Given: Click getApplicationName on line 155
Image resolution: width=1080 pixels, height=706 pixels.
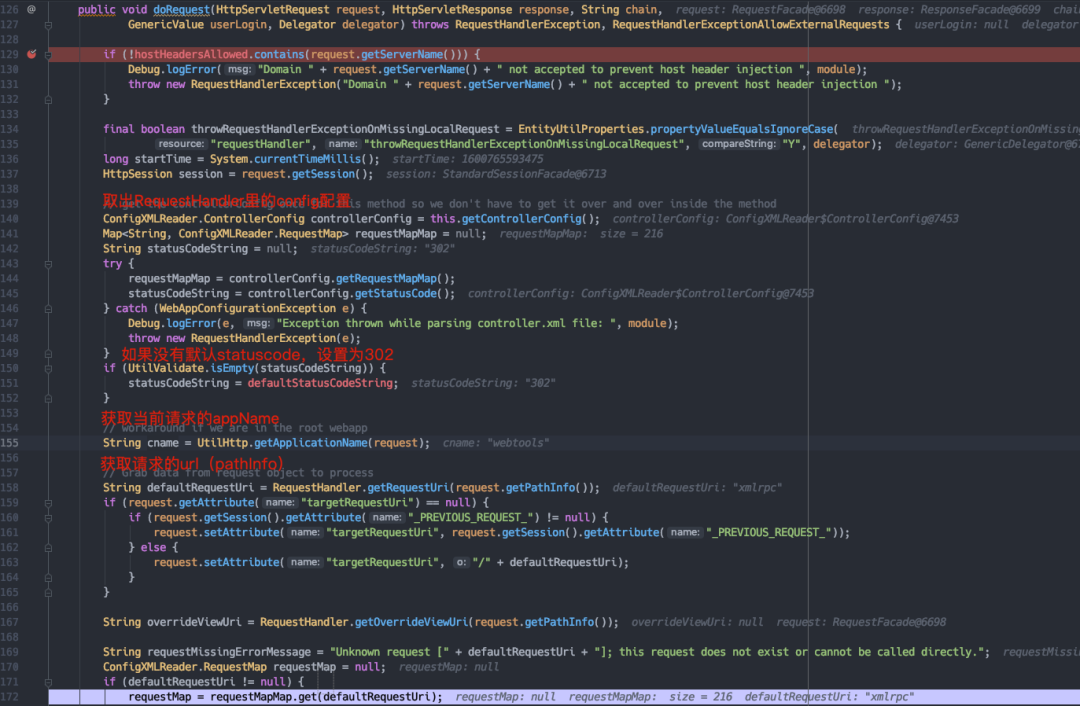Looking at the screenshot, I should [x=311, y=443].
